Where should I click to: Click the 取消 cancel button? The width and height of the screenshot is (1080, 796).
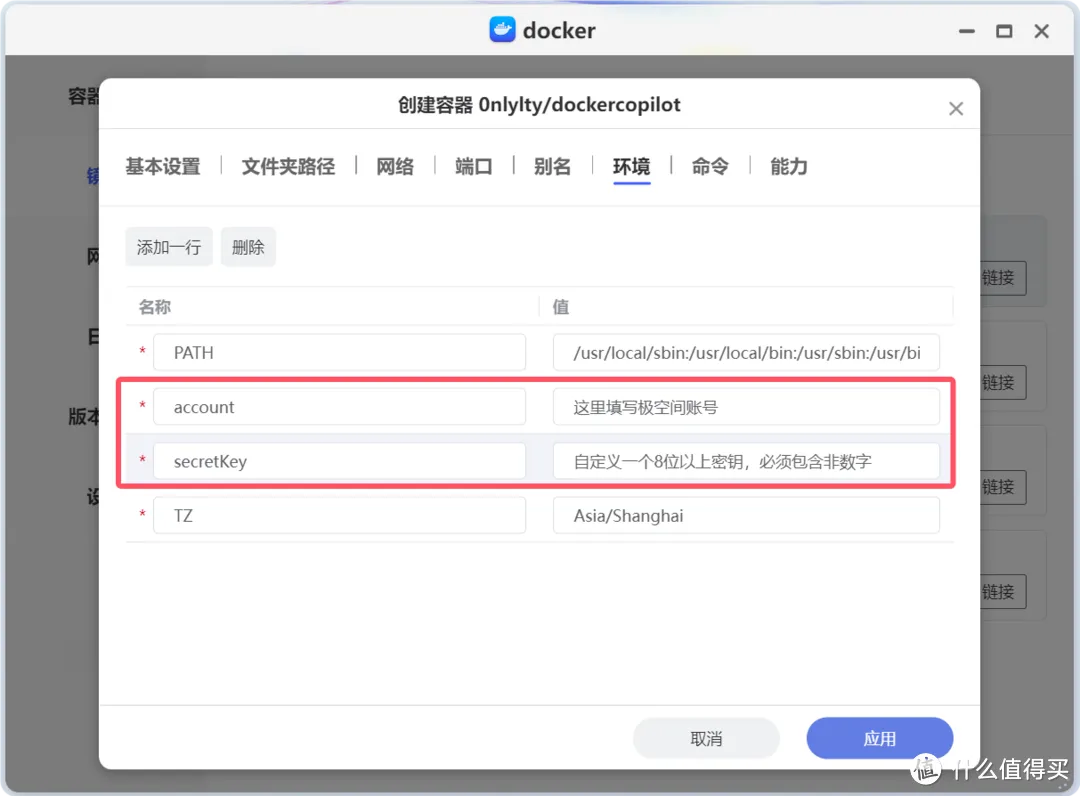(706, 738)
